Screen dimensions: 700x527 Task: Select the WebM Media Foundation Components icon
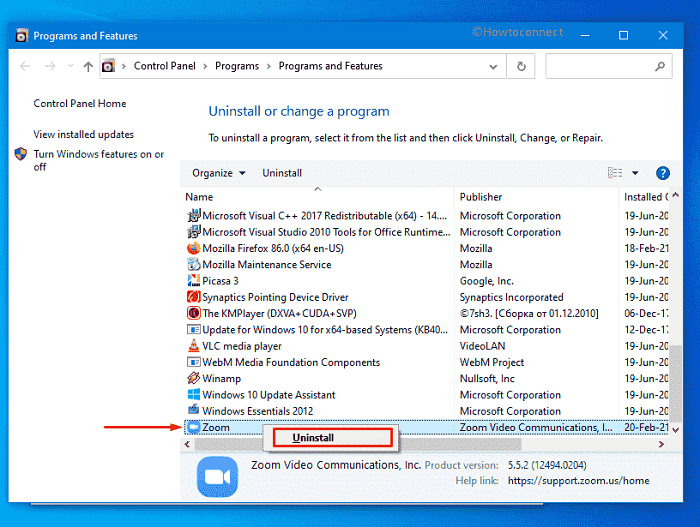(193, 362)
